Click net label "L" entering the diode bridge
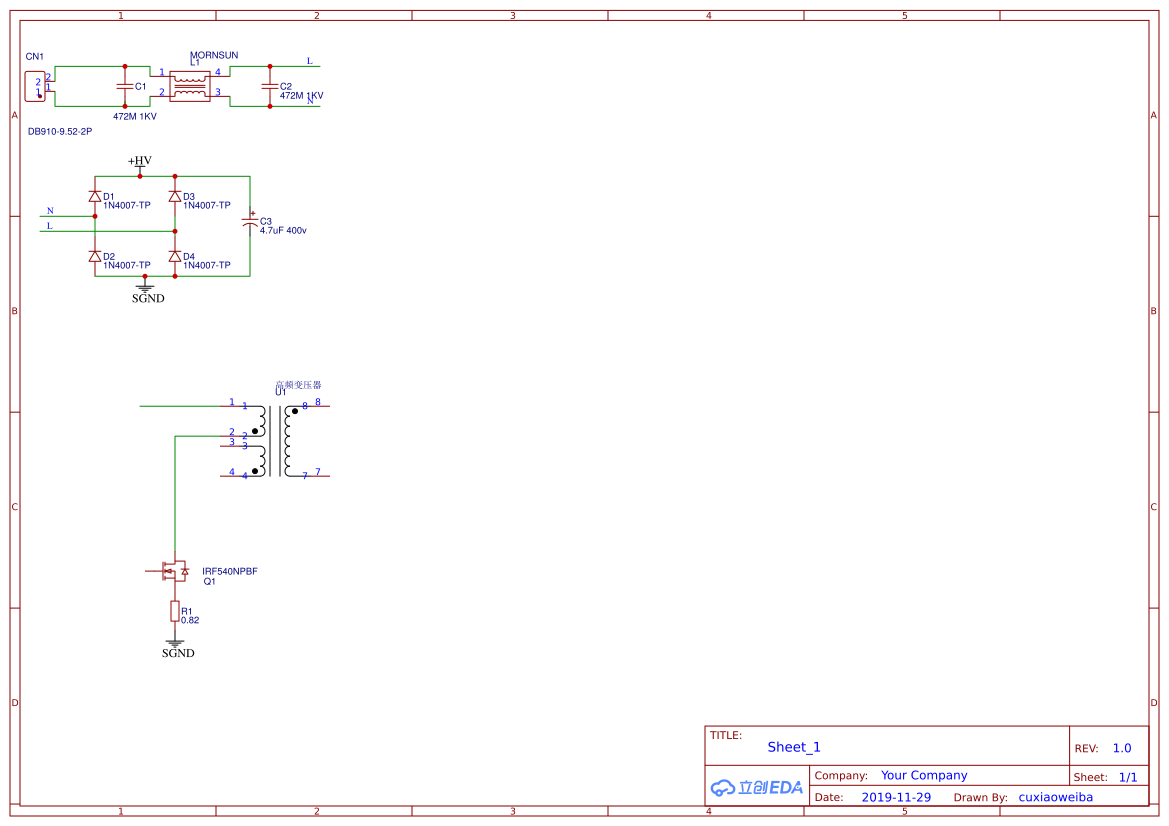The image size is (1169, 826). click(x=50, y=226)
